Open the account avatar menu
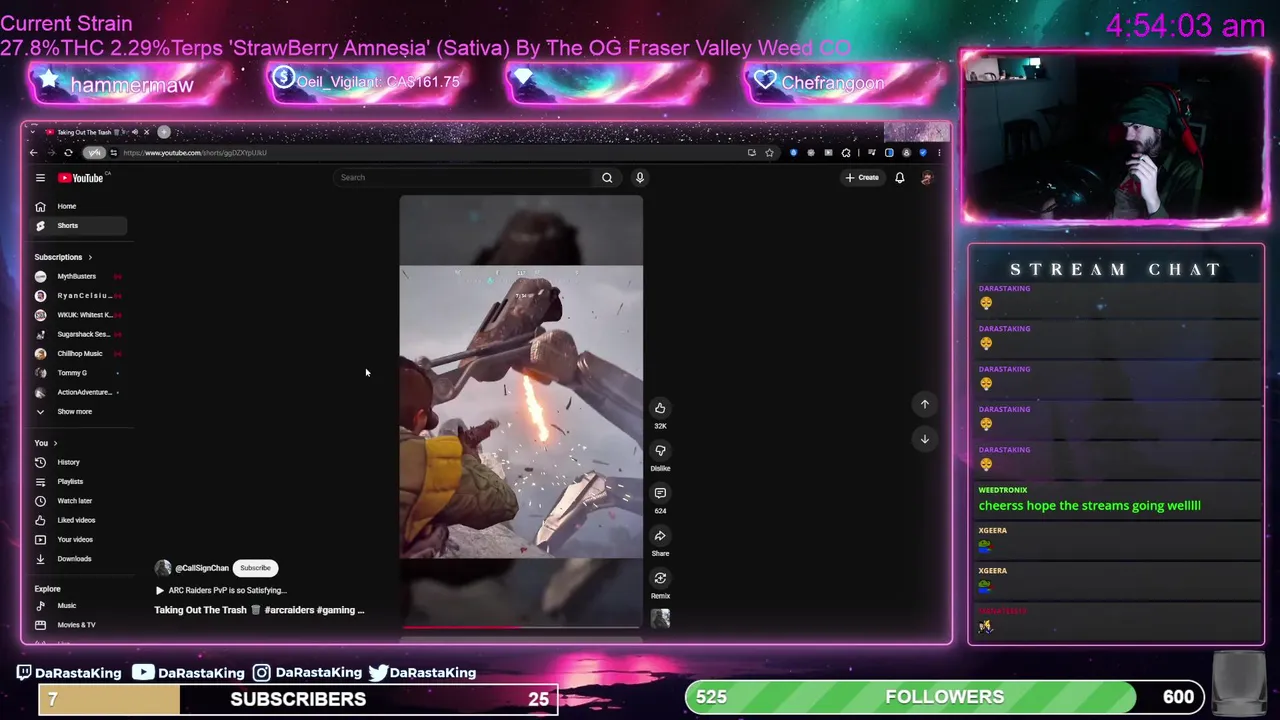1280x720 pixels. [x=926, y=178]
